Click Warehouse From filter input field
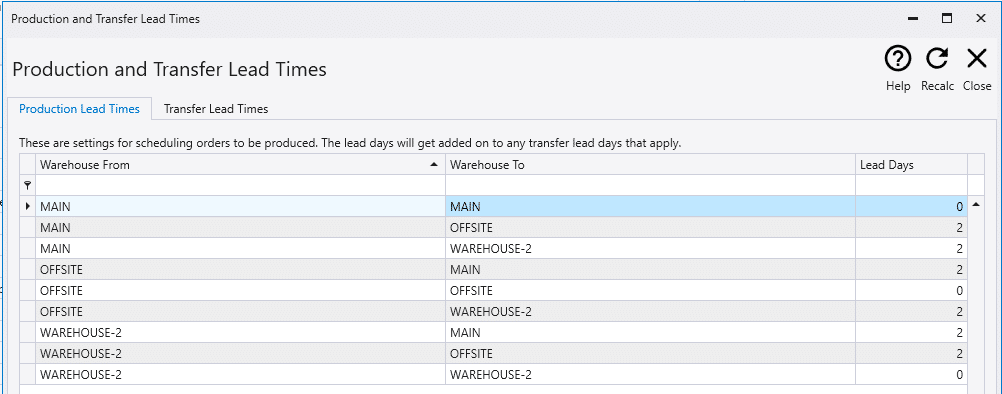This screenshot has width=1002, height=394. tap(240, 186)
